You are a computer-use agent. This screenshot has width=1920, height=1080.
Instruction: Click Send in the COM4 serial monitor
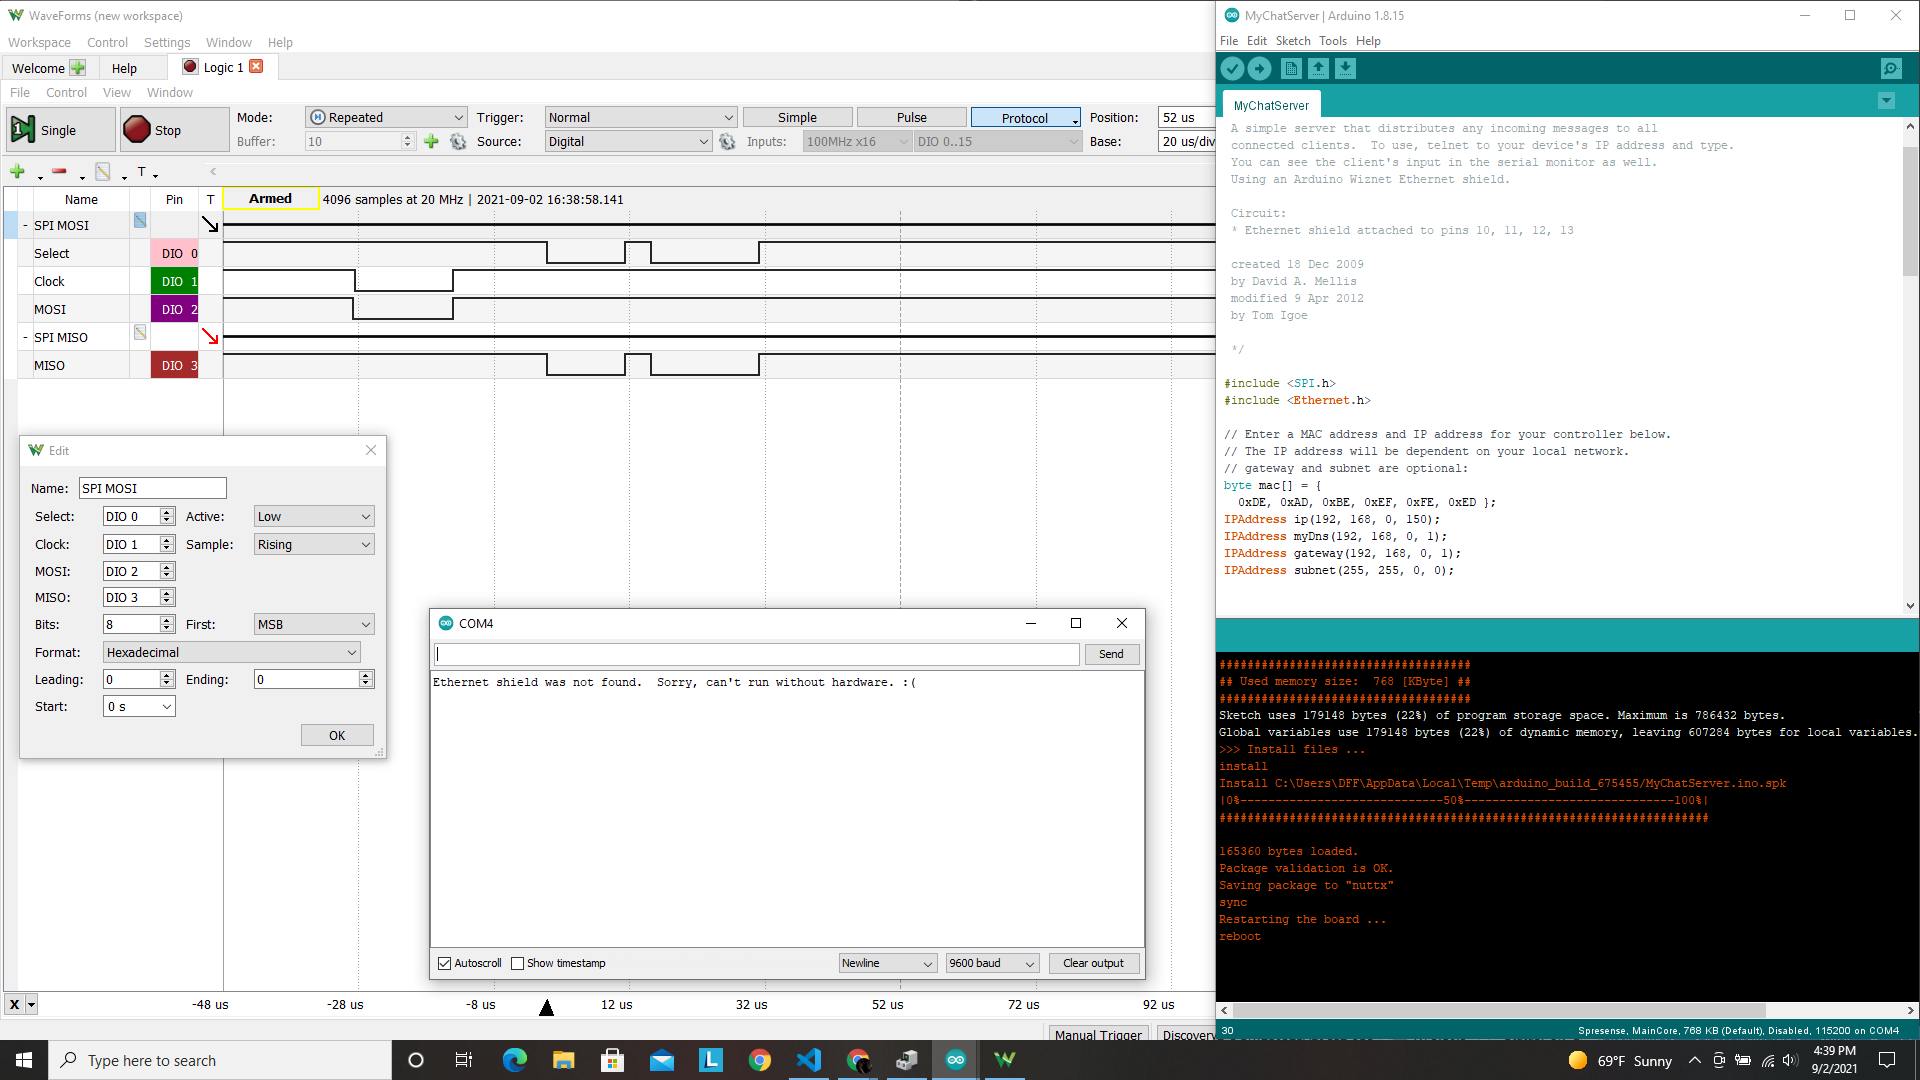pos(1111,654)
